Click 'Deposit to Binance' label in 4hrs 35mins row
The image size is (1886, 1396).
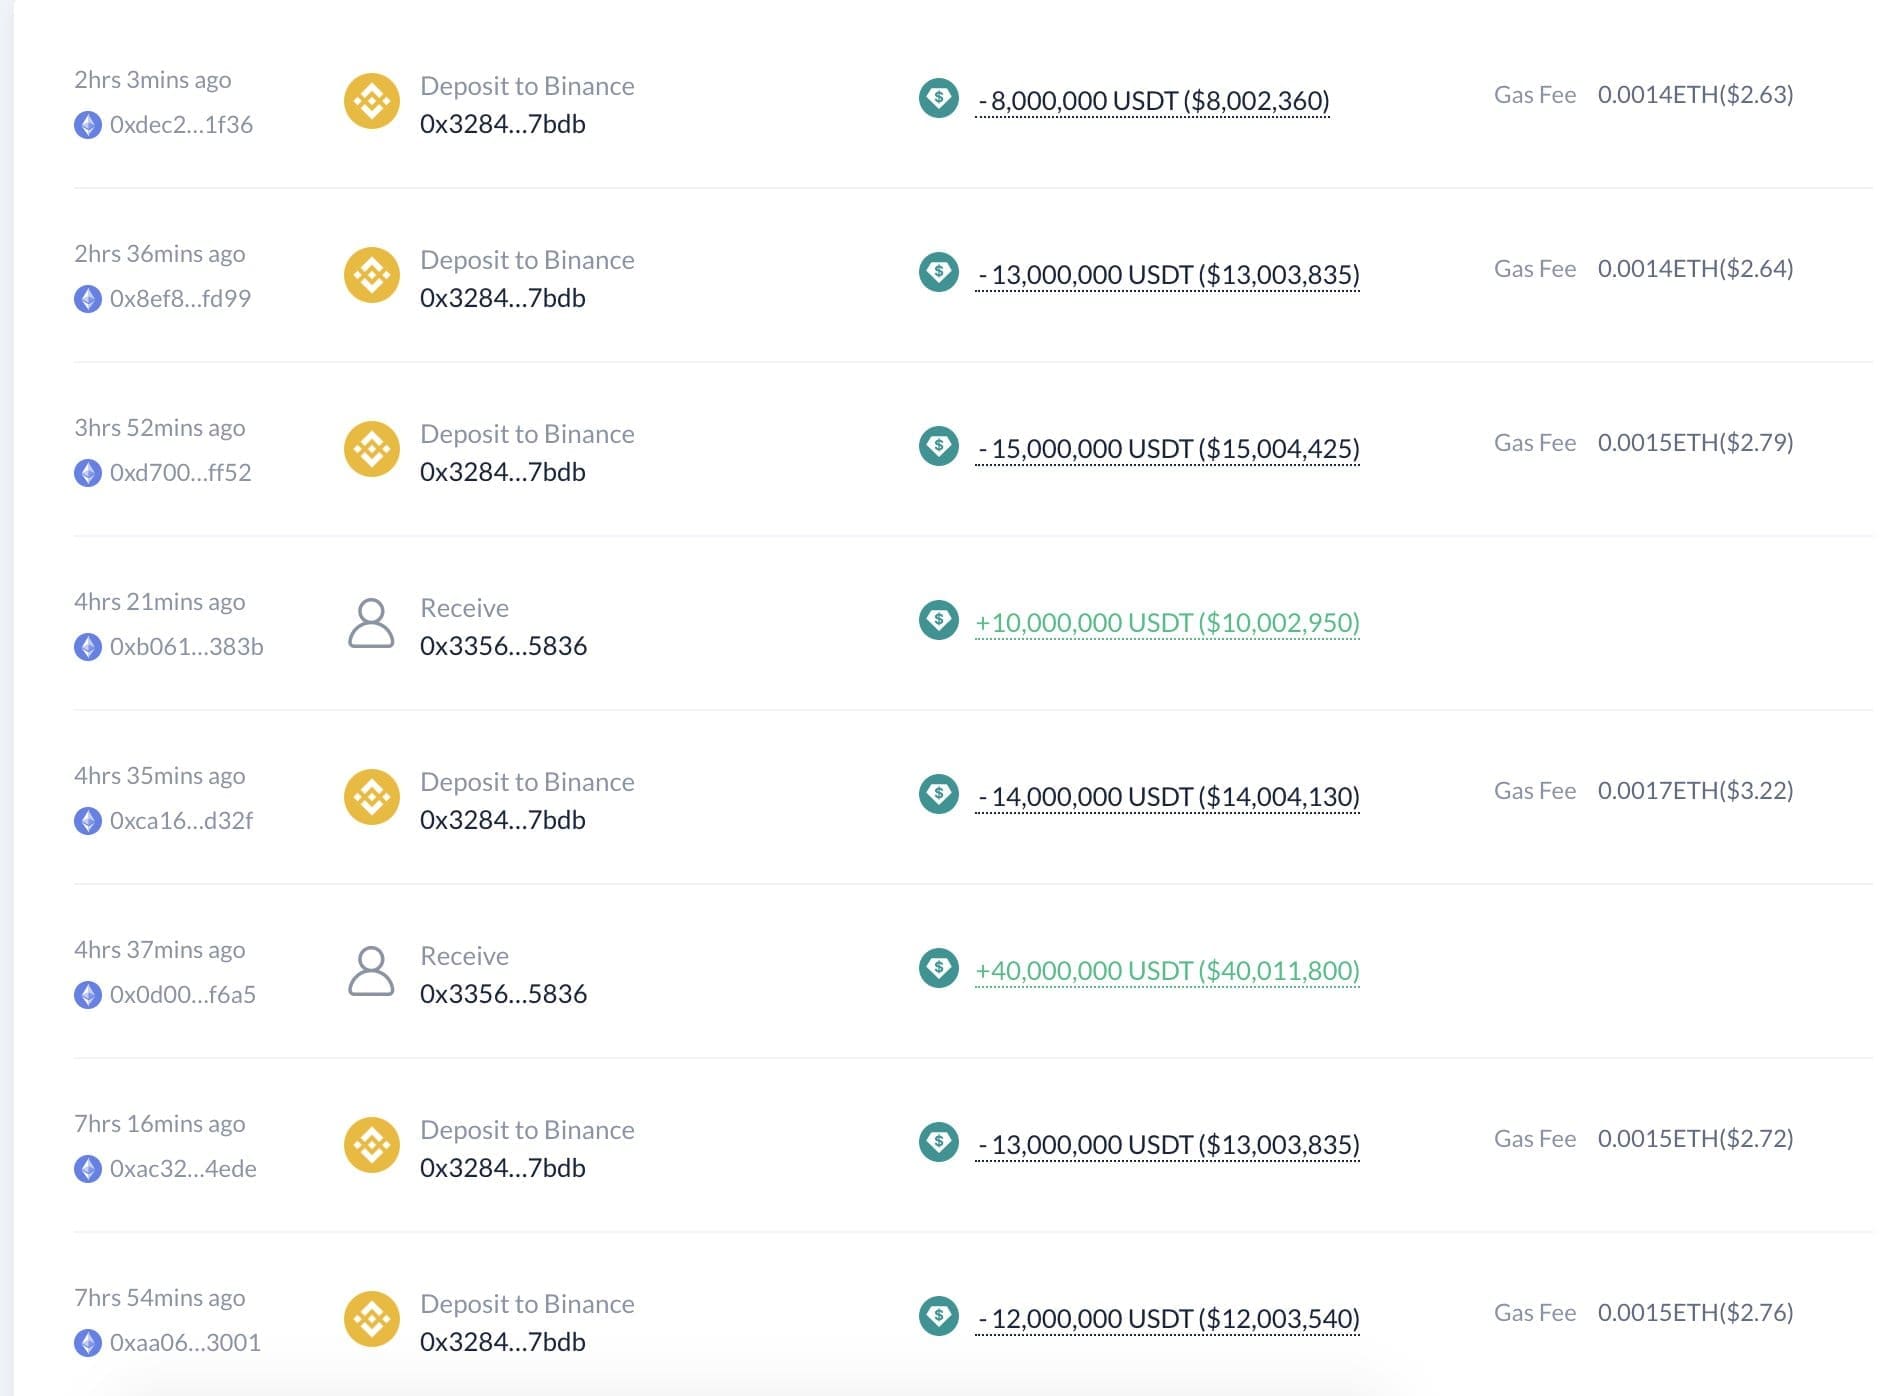[527, 782]
